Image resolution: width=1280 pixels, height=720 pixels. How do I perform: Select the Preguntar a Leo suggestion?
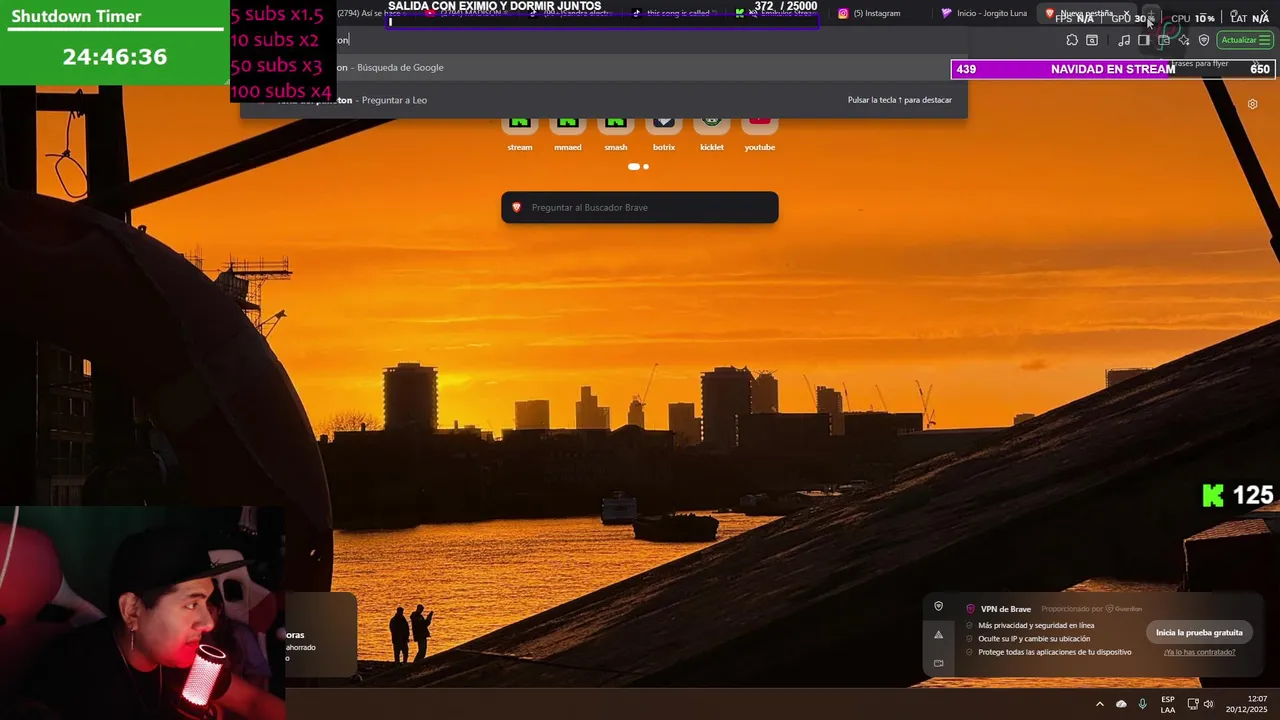[604, 100]
